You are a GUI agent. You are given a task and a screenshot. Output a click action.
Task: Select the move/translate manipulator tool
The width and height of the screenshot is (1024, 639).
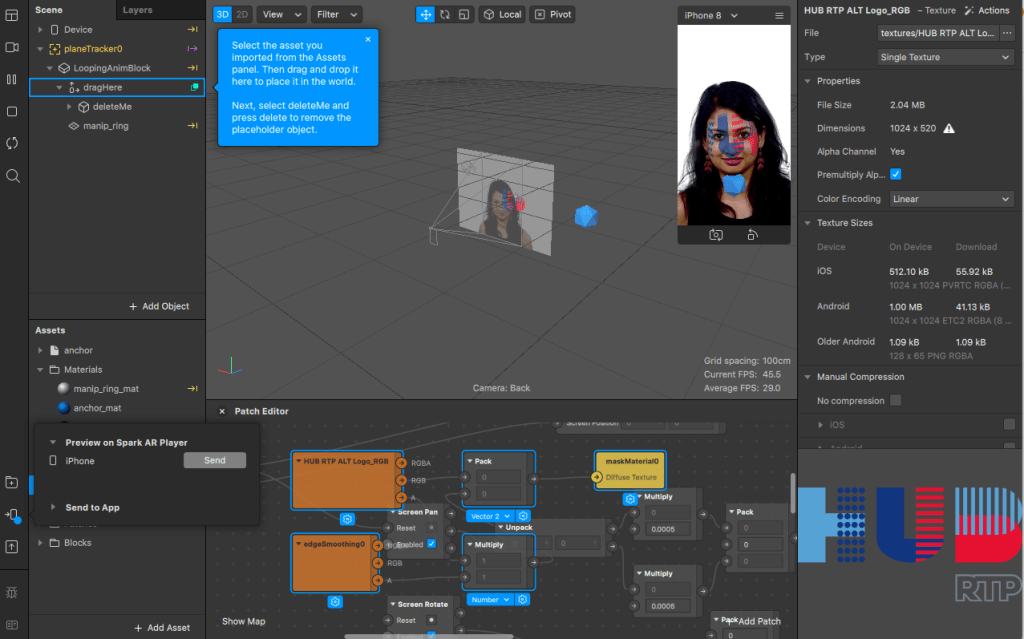pos(425,15)
